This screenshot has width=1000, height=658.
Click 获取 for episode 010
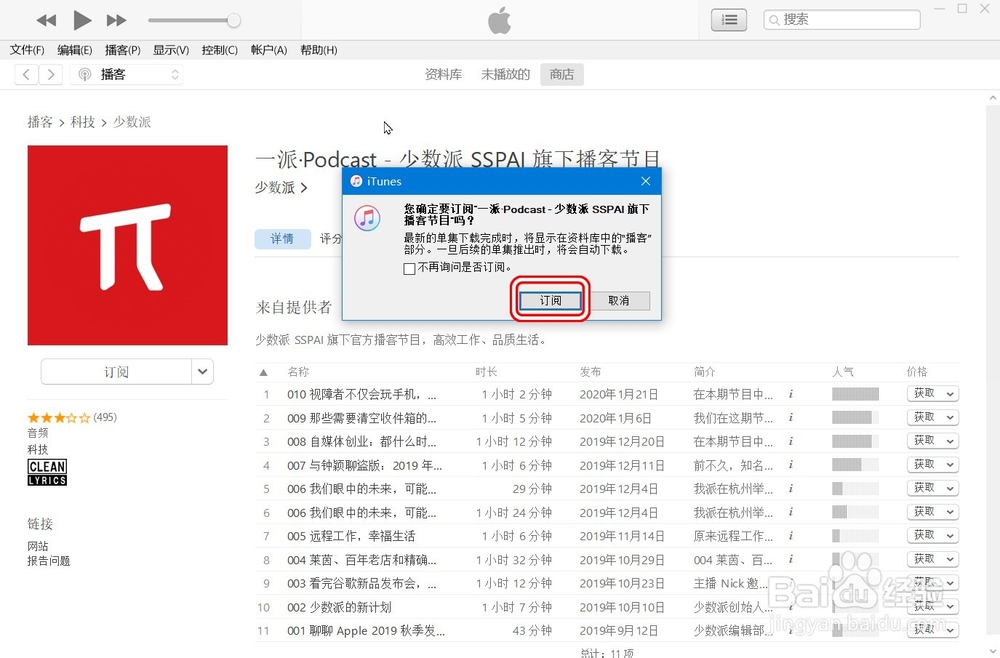tap(924, 393)
